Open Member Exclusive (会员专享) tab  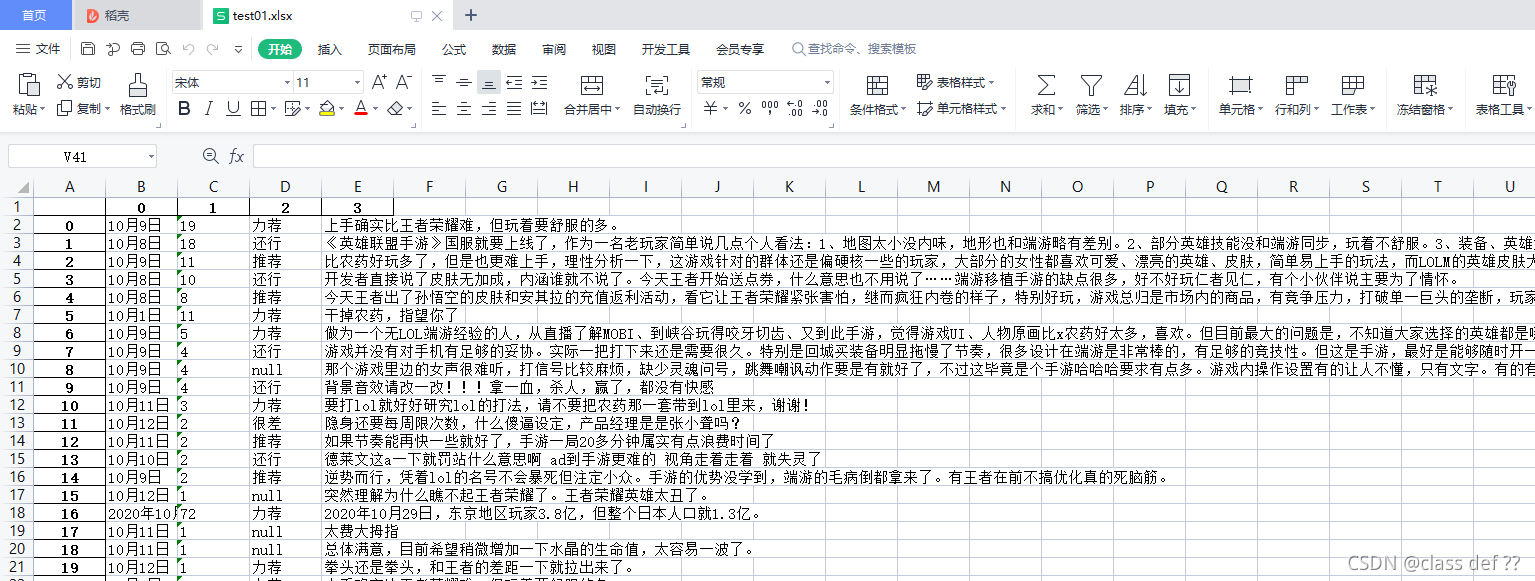point(740,49)
